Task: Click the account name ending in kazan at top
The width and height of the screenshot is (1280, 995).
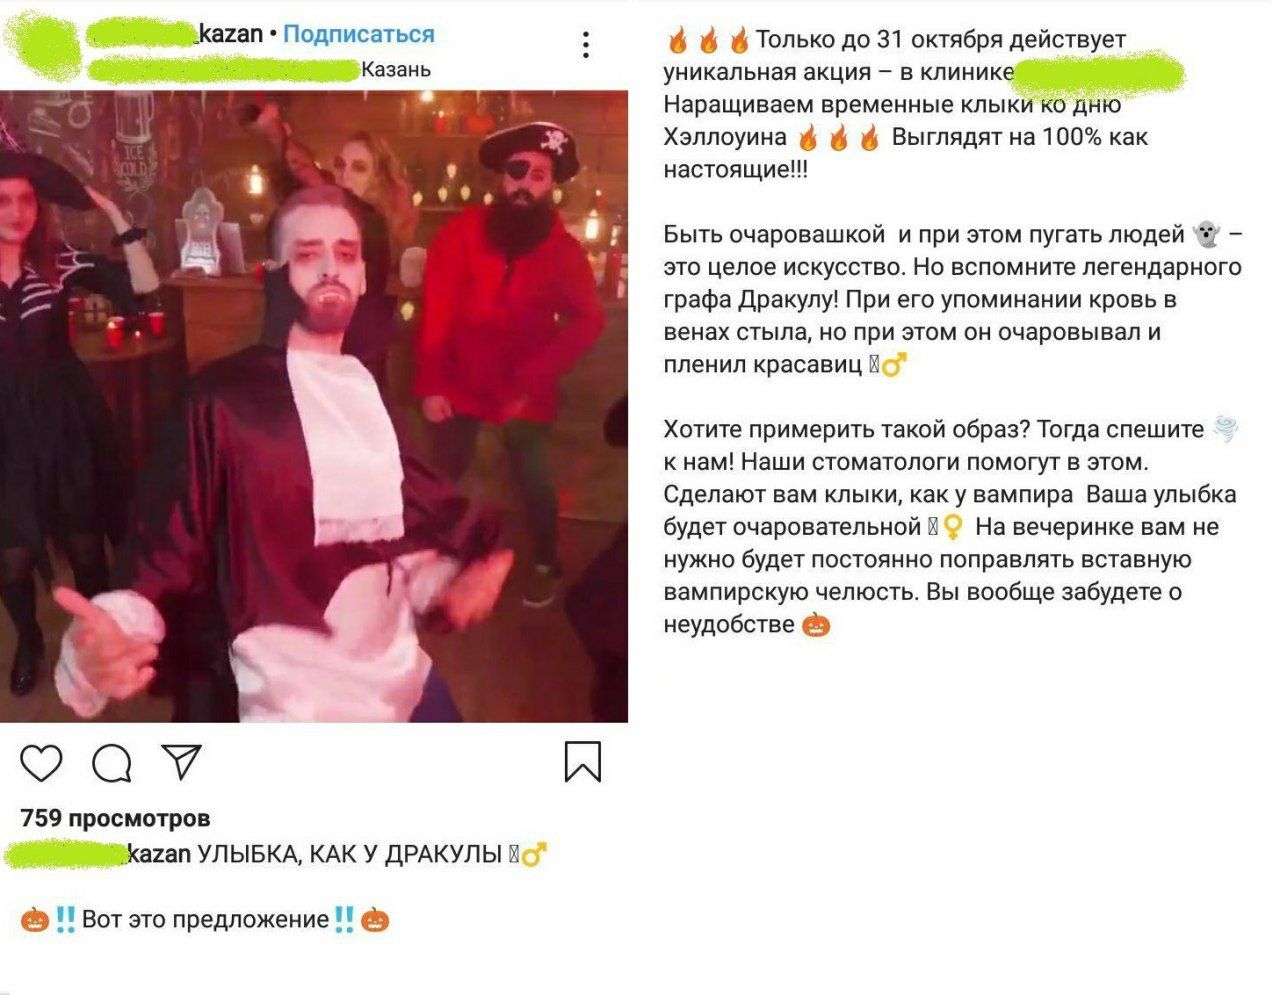Action: click(x=175, y=34)
